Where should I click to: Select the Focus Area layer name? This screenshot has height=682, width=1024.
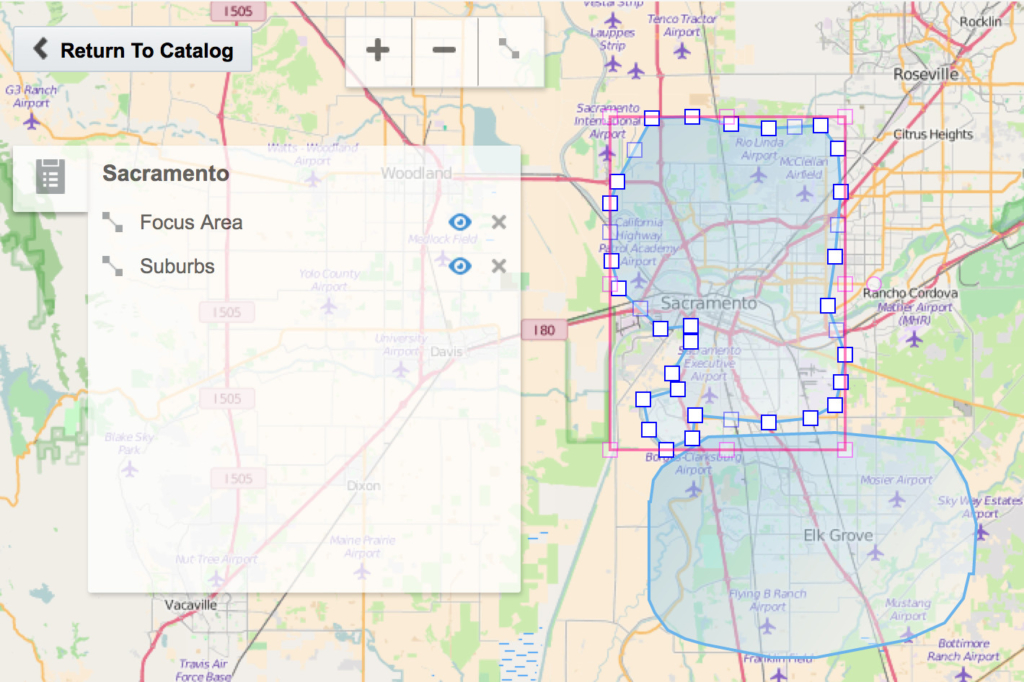(191, 222)
